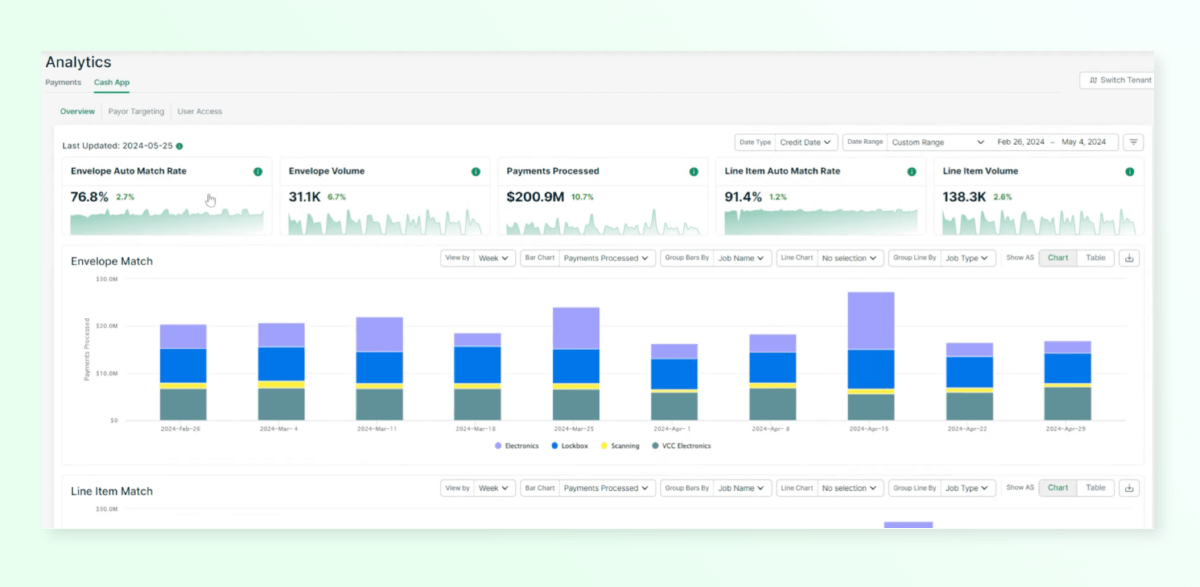Click the export icon on Line Item Match
Viewport: 1200px width, 587px height.
(1129, 488)
